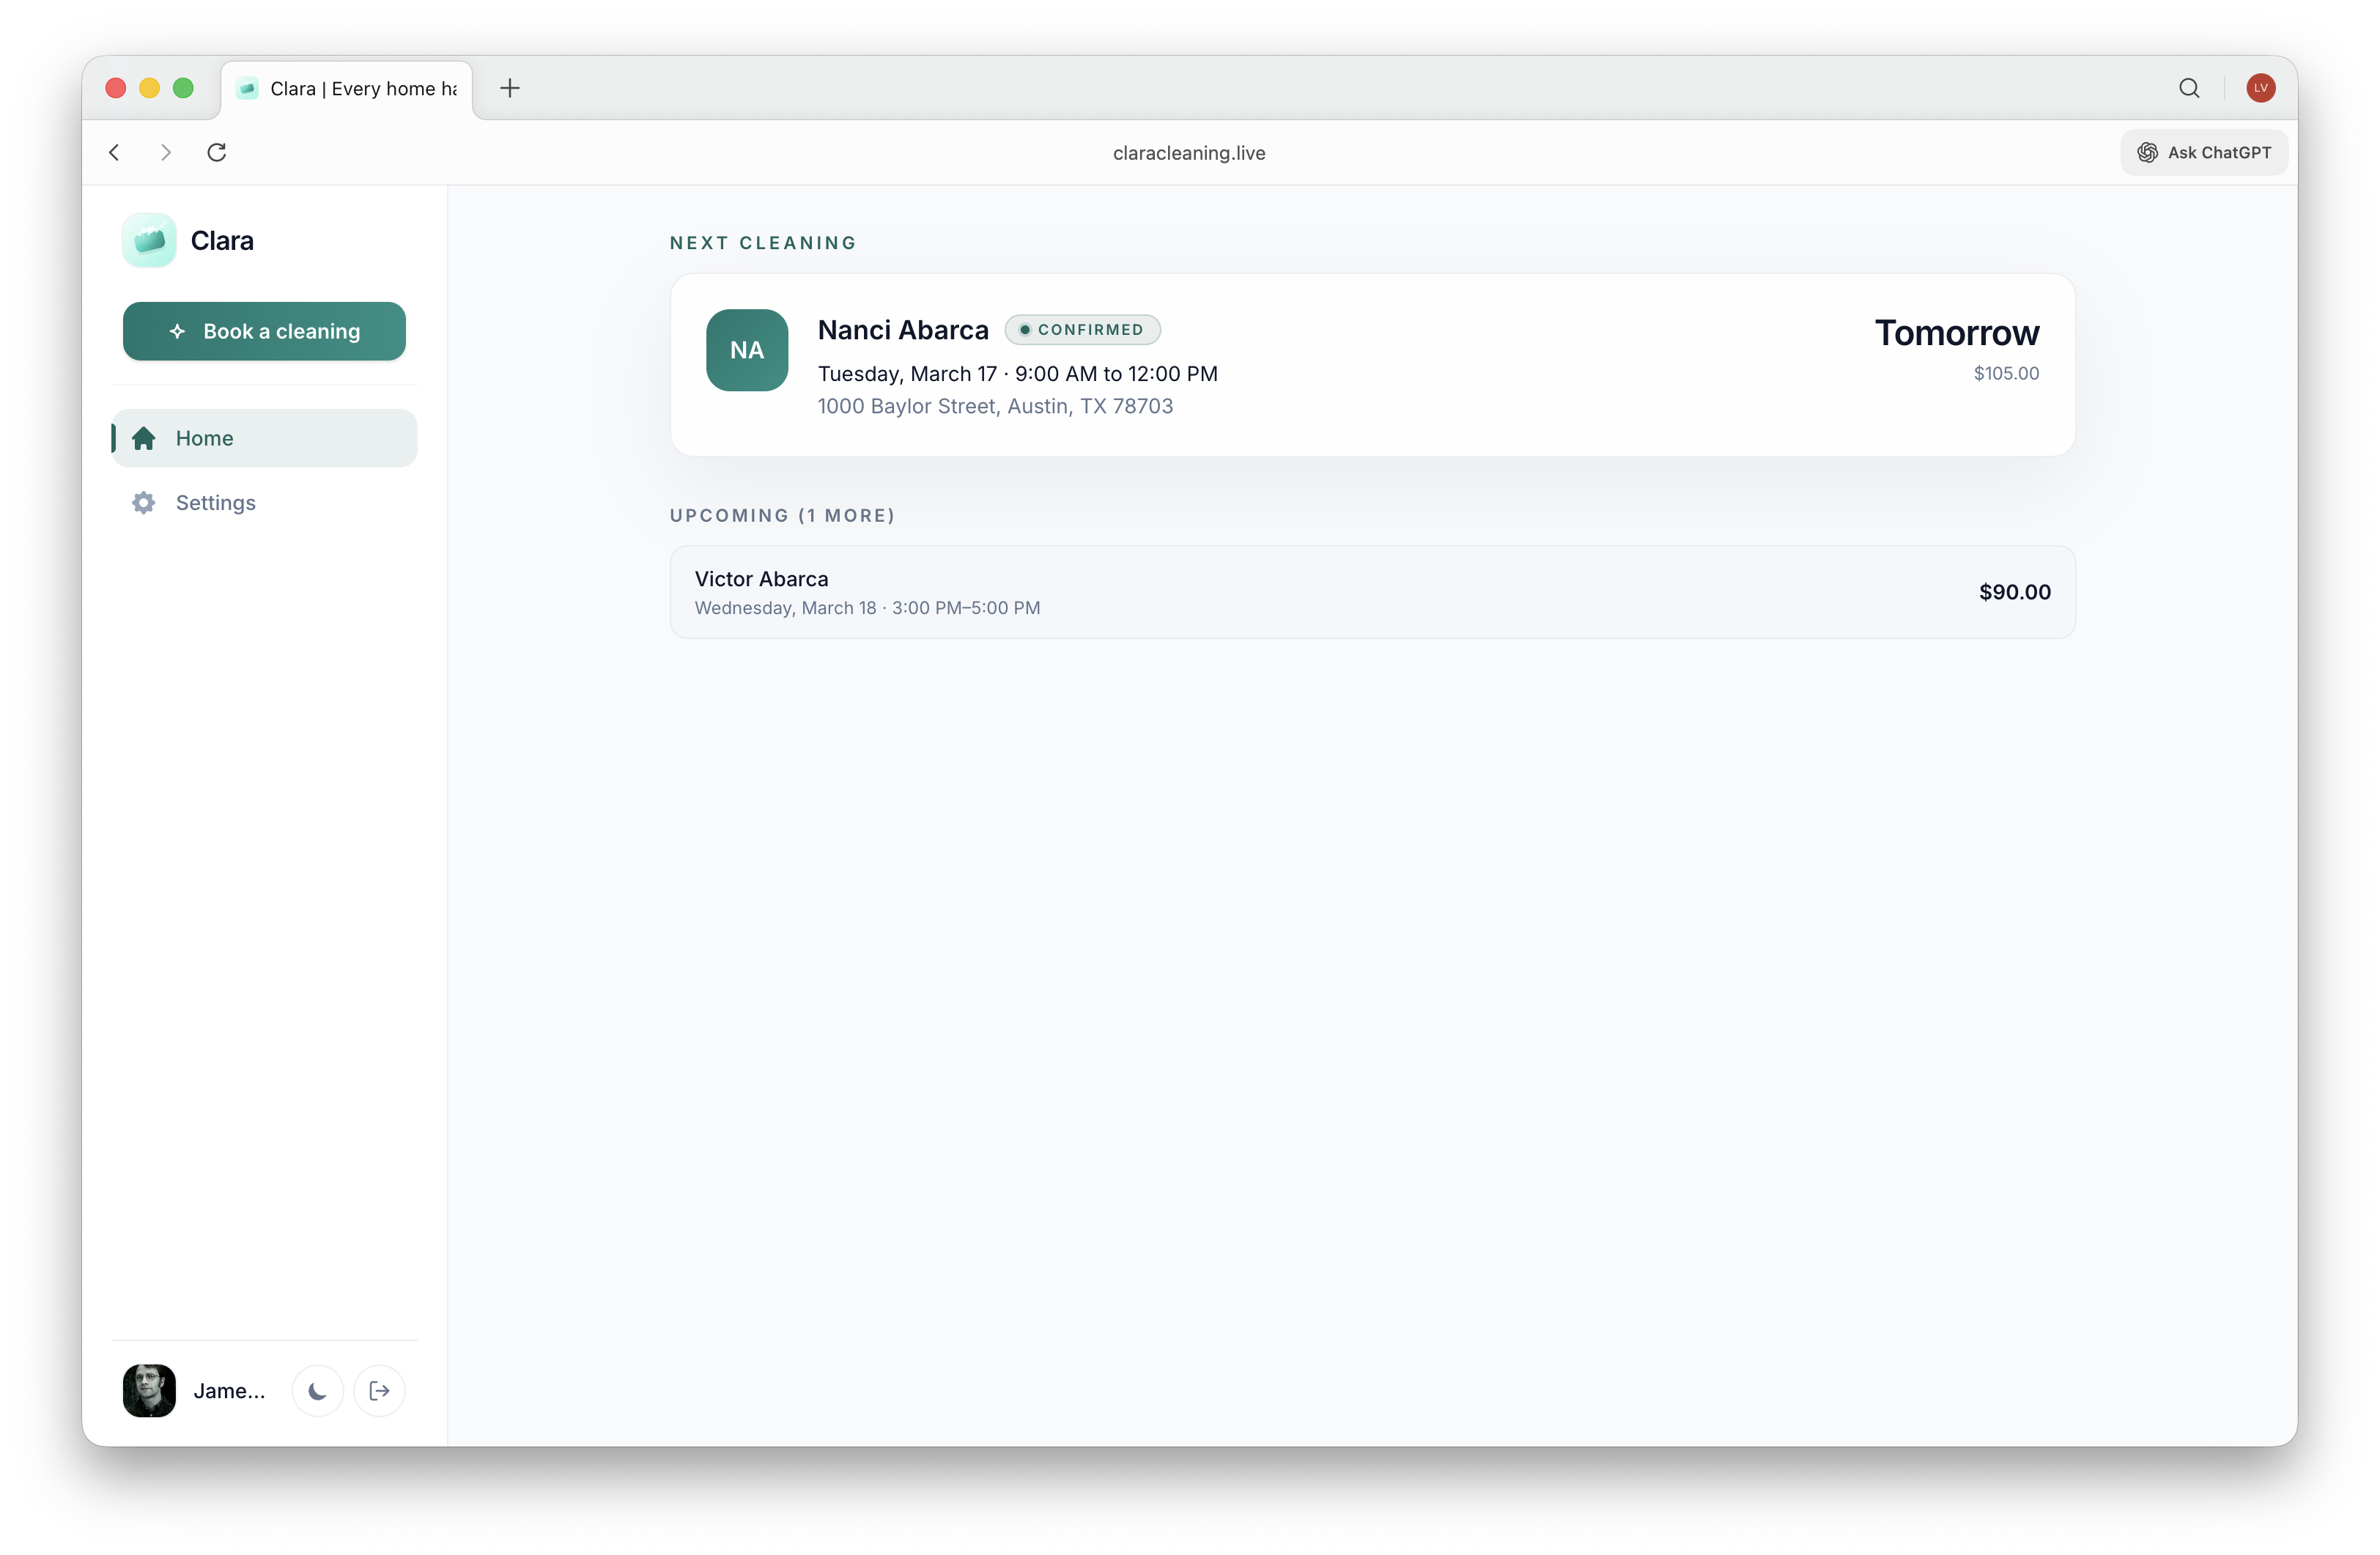
Task: Click the user profile photo
Action: 149,1391
